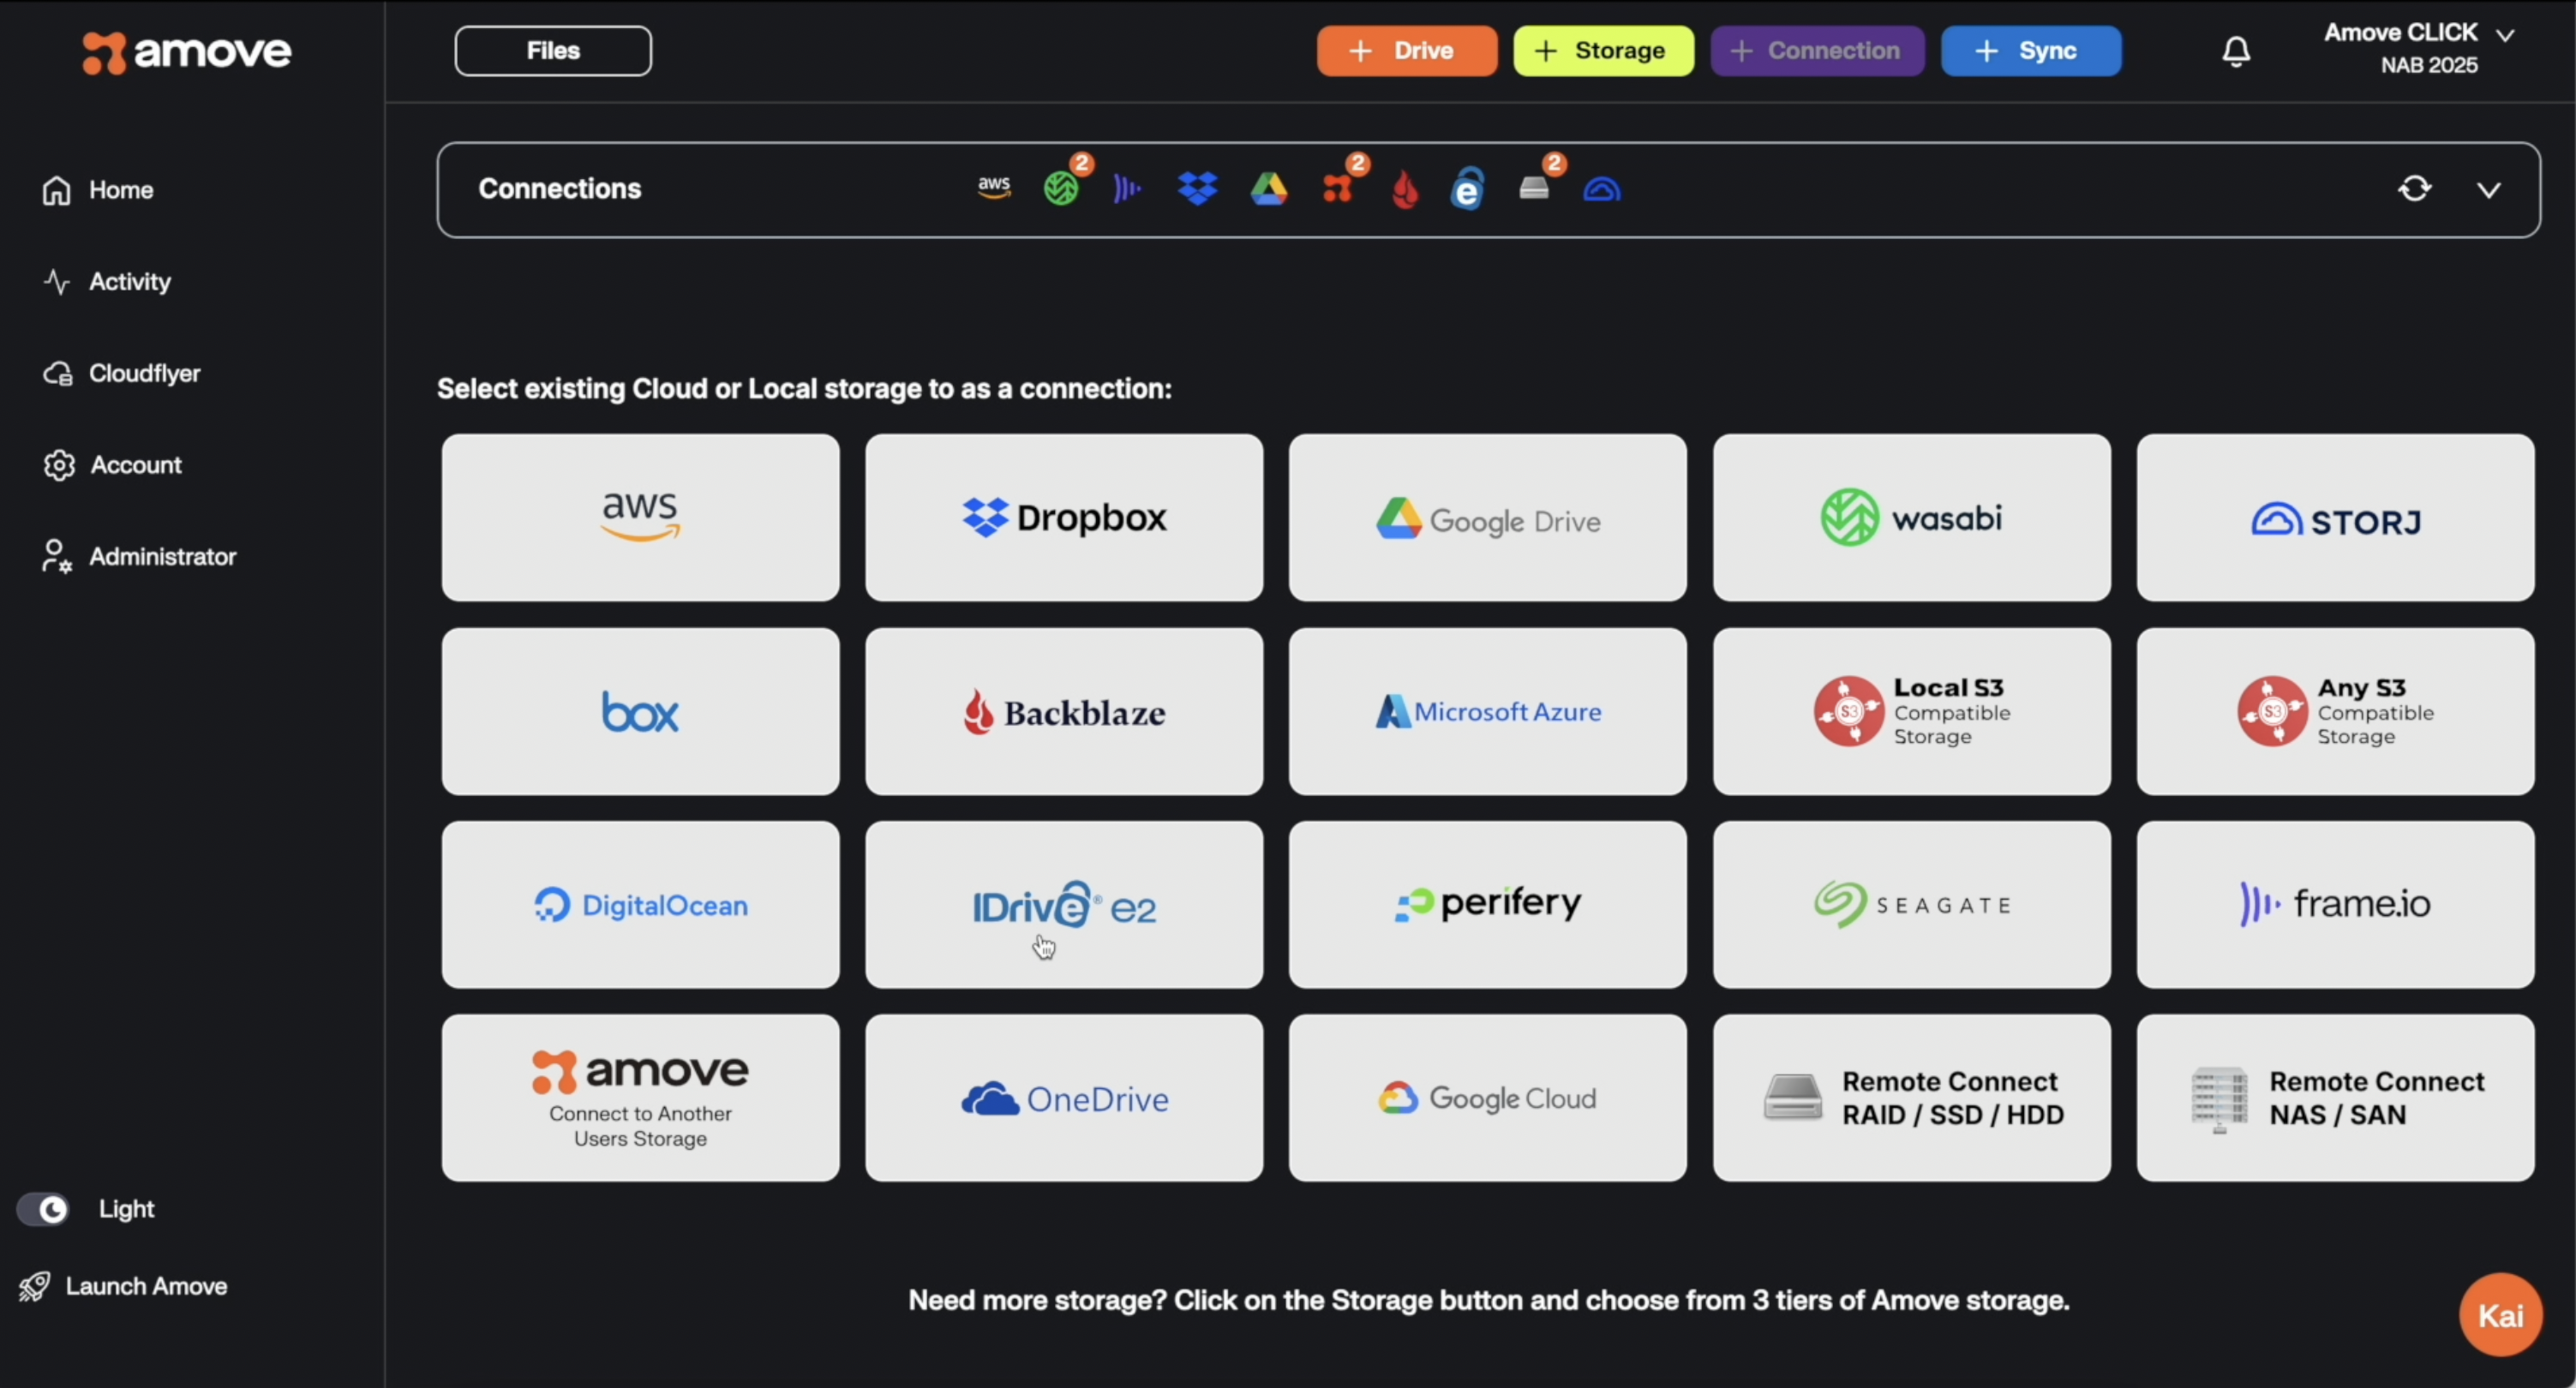2576x1388 pixels.
Task: Go to Home in the sidebar
Action: click(98, 190)
